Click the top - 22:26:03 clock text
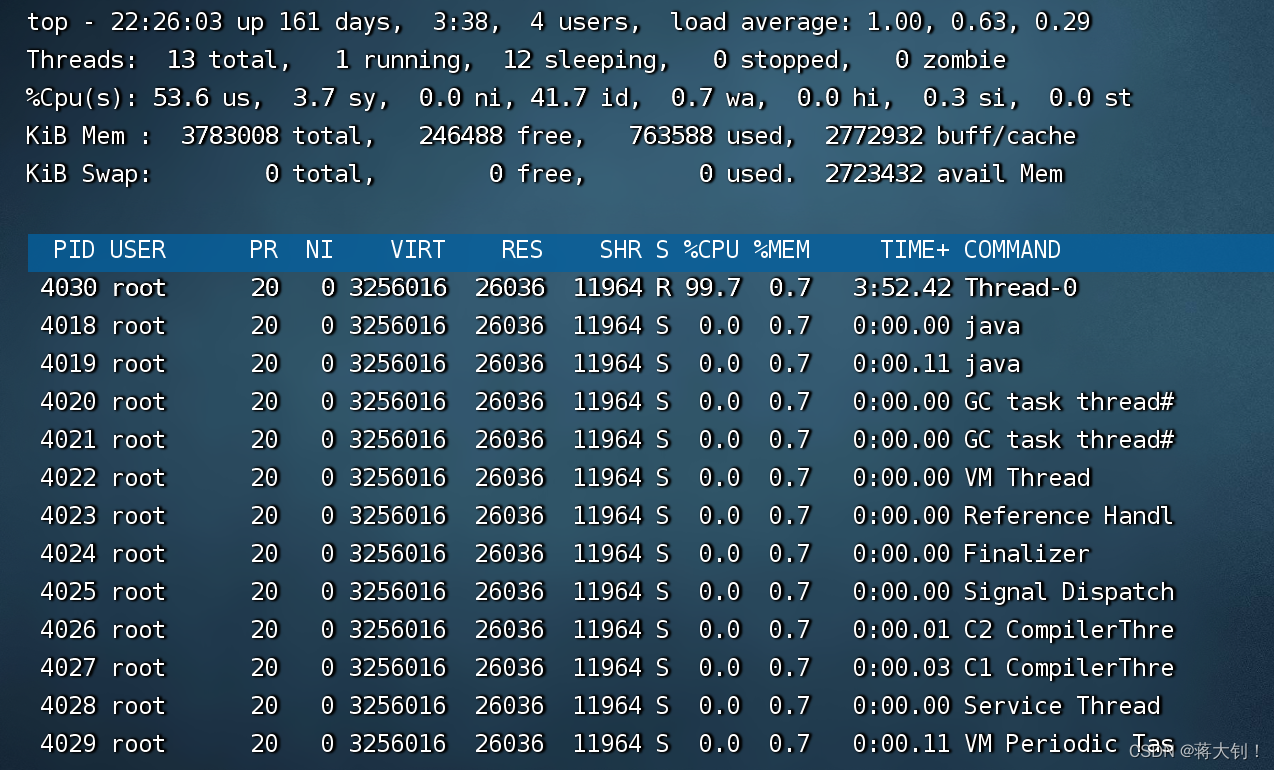This screenshot has height=770, width=1274. (125, 22)
